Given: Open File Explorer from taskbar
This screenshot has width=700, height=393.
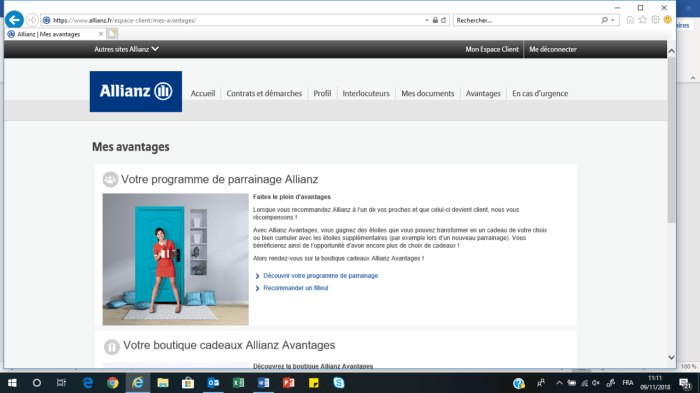Looking at the screenshot, I should 163,383.
